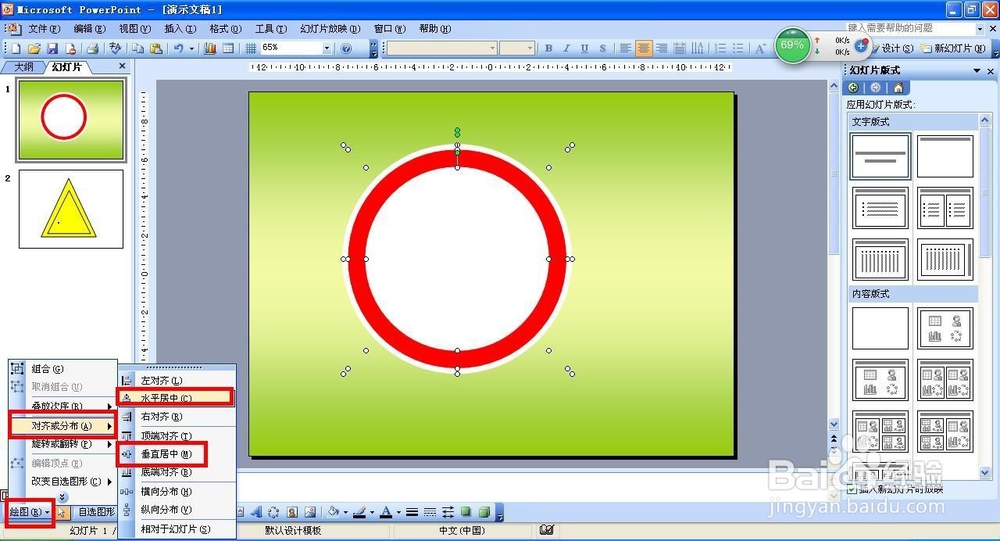Viewport: 1000px width, 541px height.
Task: Open the 65% zoom dropdown
Action: [x=327, y=48]
